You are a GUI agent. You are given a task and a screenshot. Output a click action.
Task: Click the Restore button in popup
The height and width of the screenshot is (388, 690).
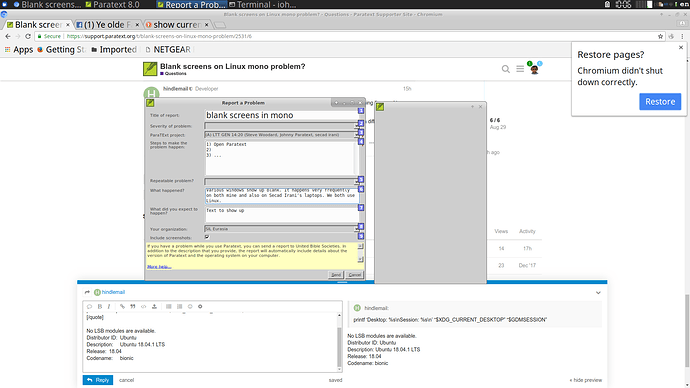[660, 102]
